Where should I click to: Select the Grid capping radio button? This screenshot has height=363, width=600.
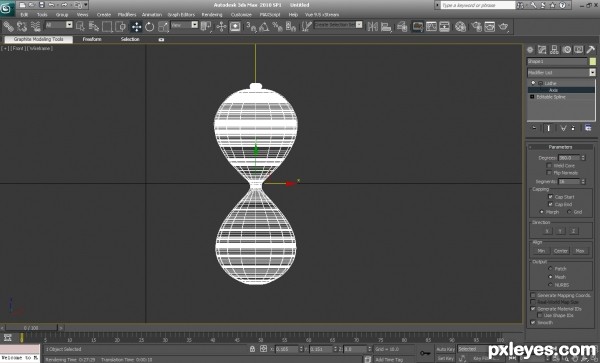569,212
